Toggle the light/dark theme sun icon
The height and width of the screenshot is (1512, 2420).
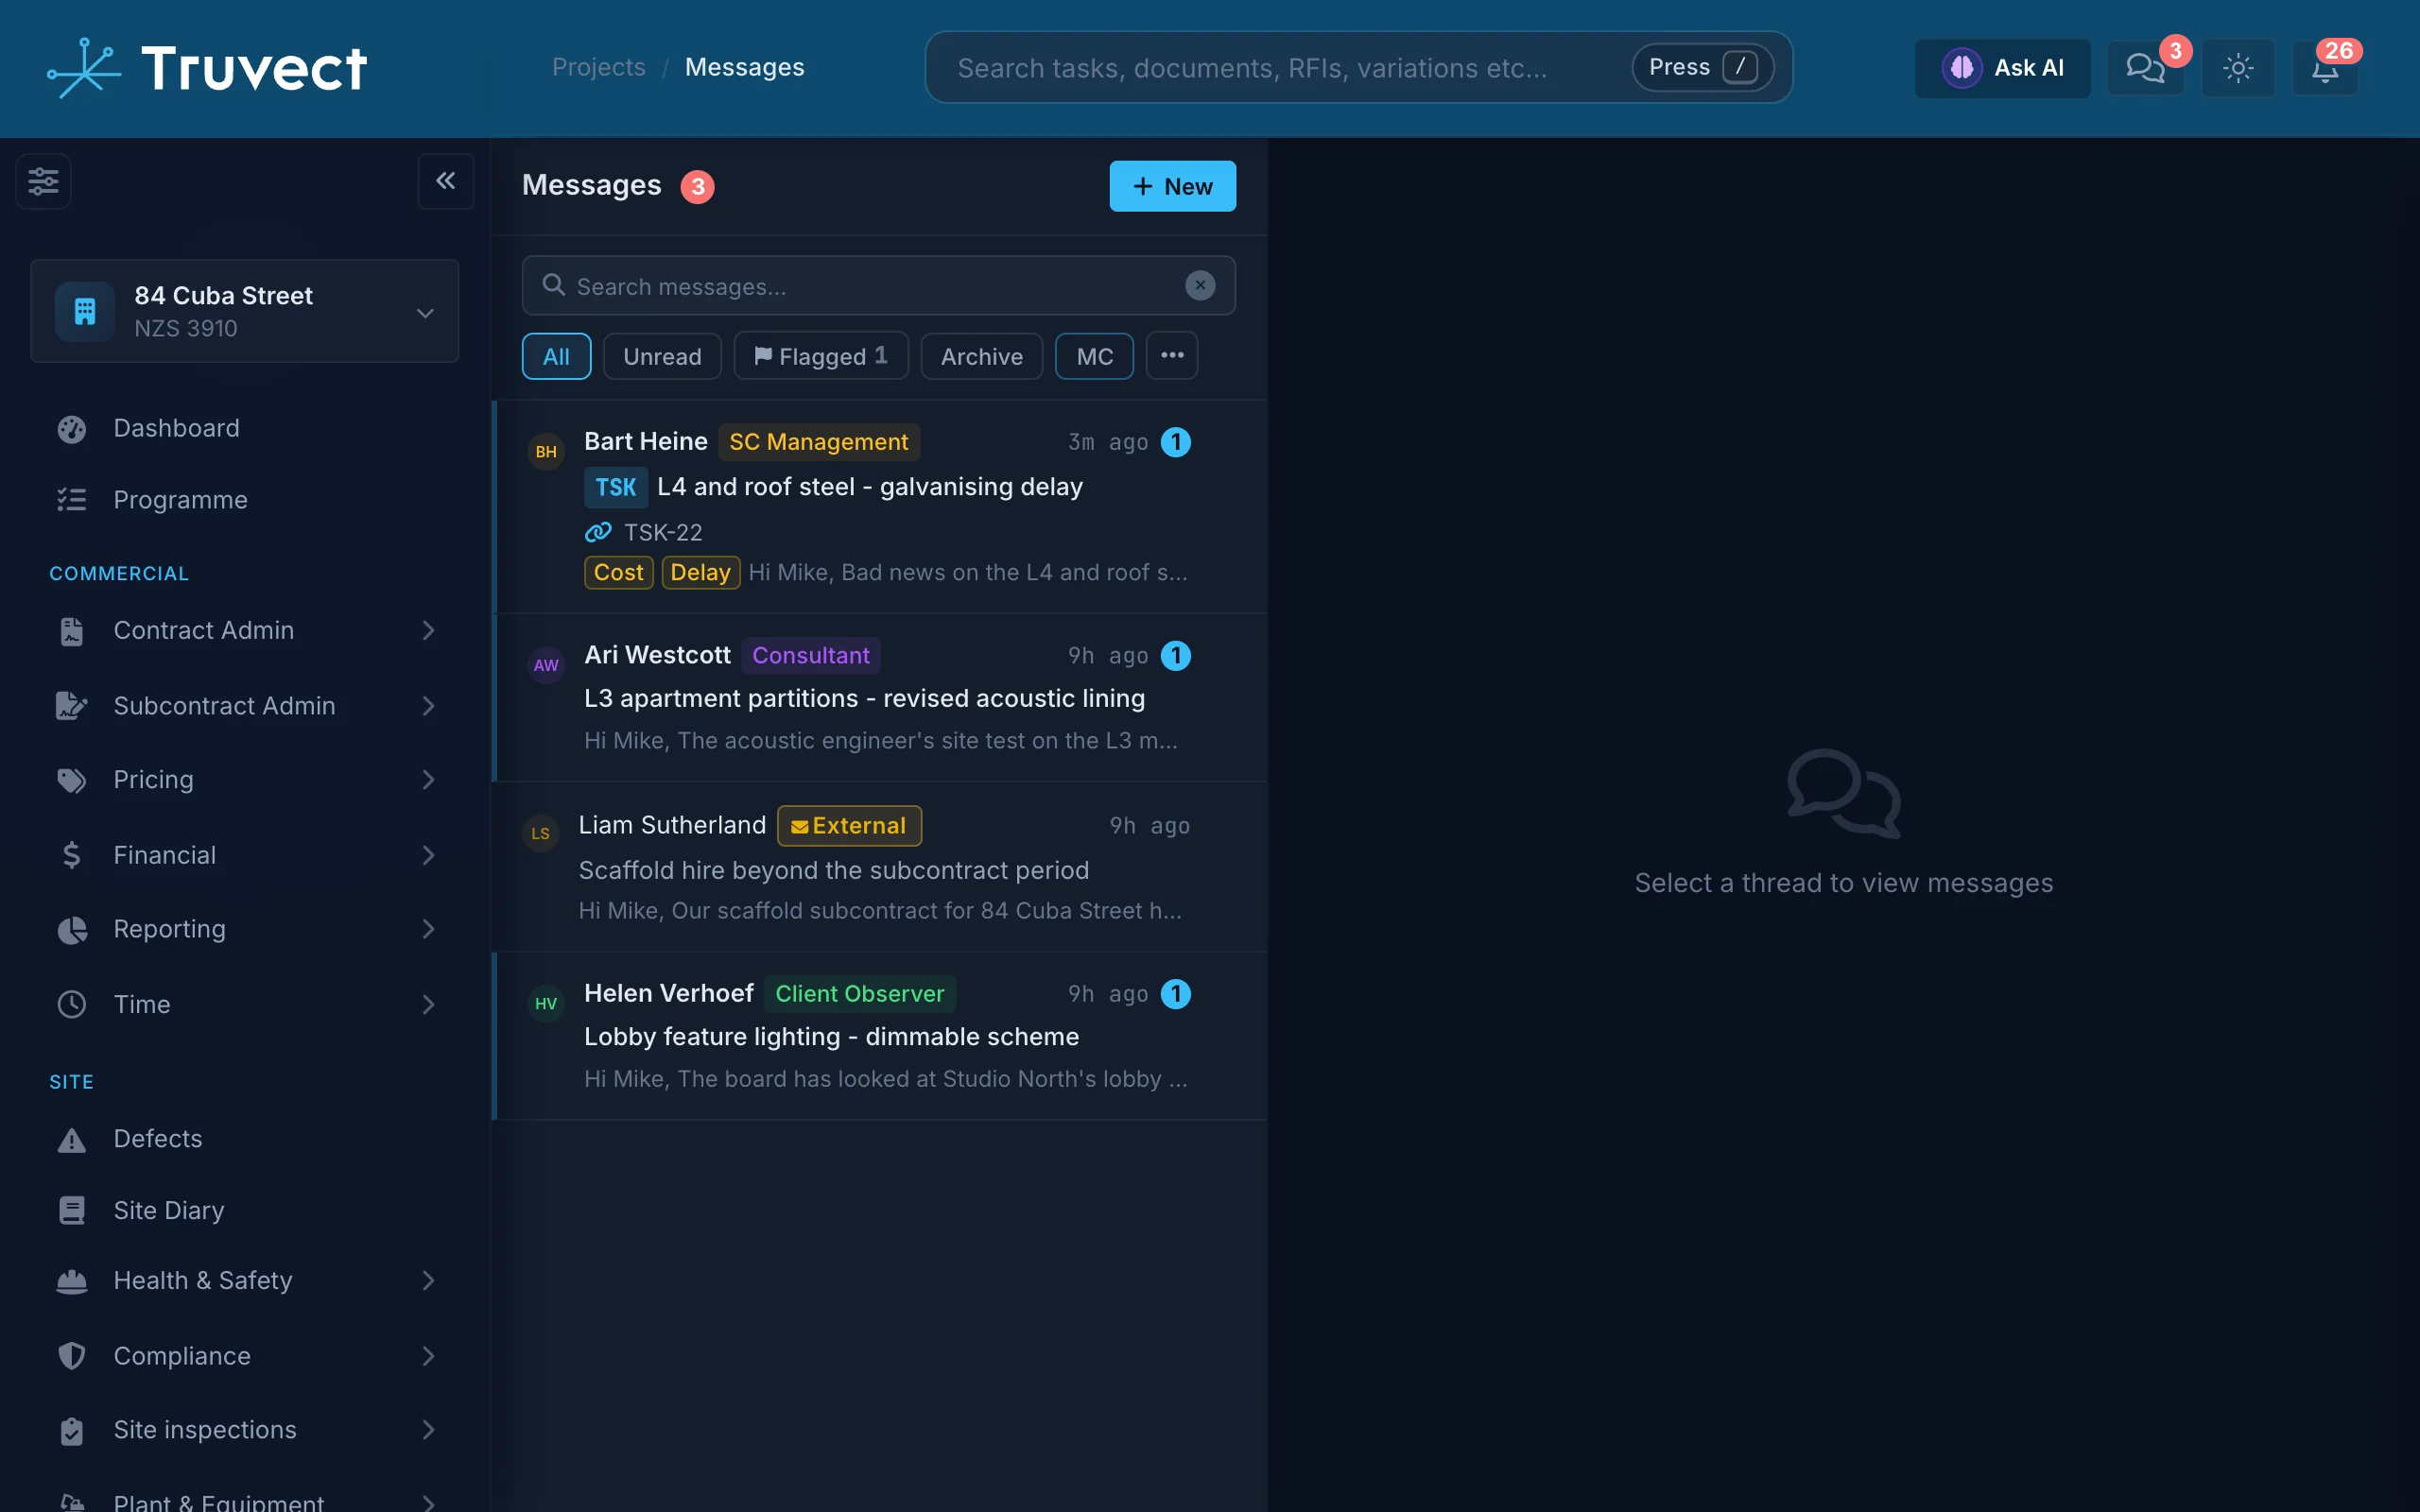pos(2238,68)
